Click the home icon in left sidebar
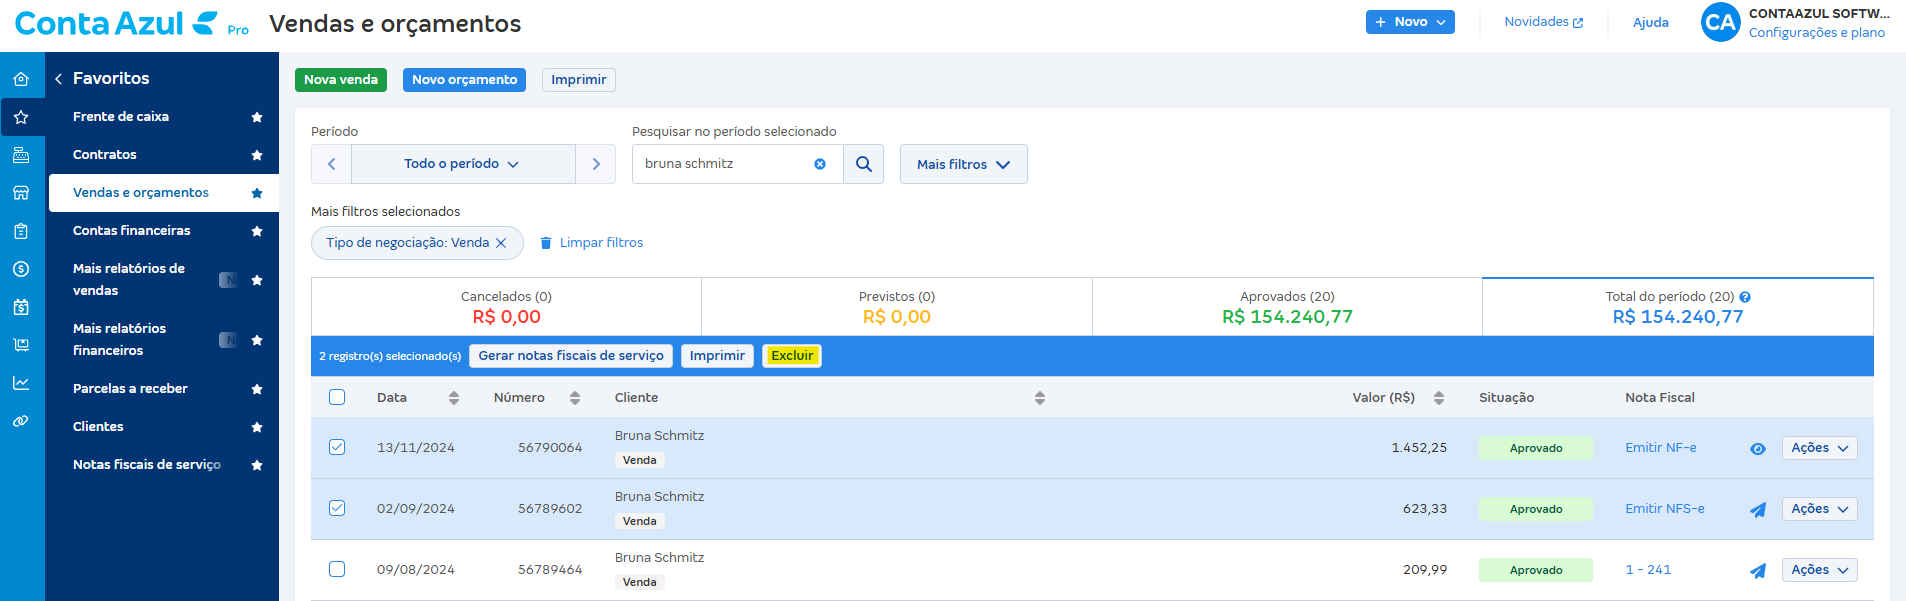Viewport: 1906px width, 601px height. coord(21,79)
